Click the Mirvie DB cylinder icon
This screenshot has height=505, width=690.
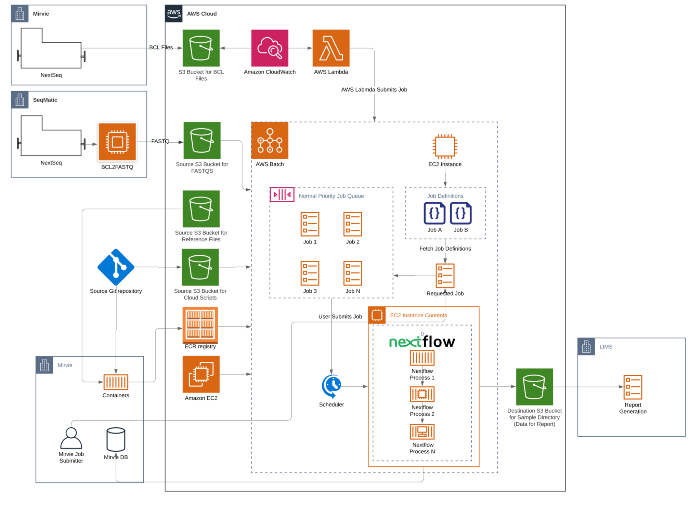click(116, 439)
